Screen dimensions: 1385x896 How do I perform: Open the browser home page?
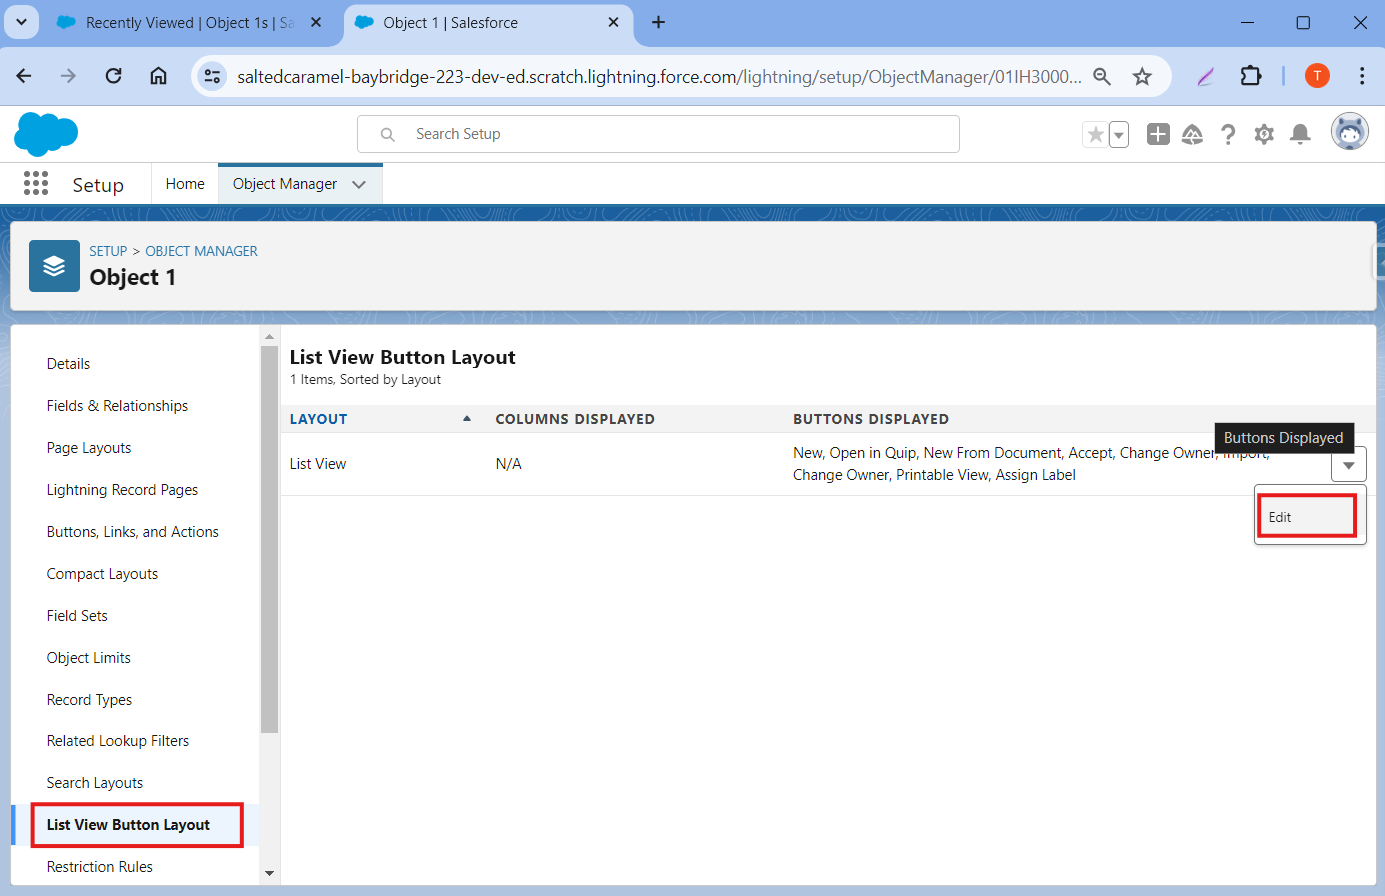pyautogui.click(x=158, y=76)
